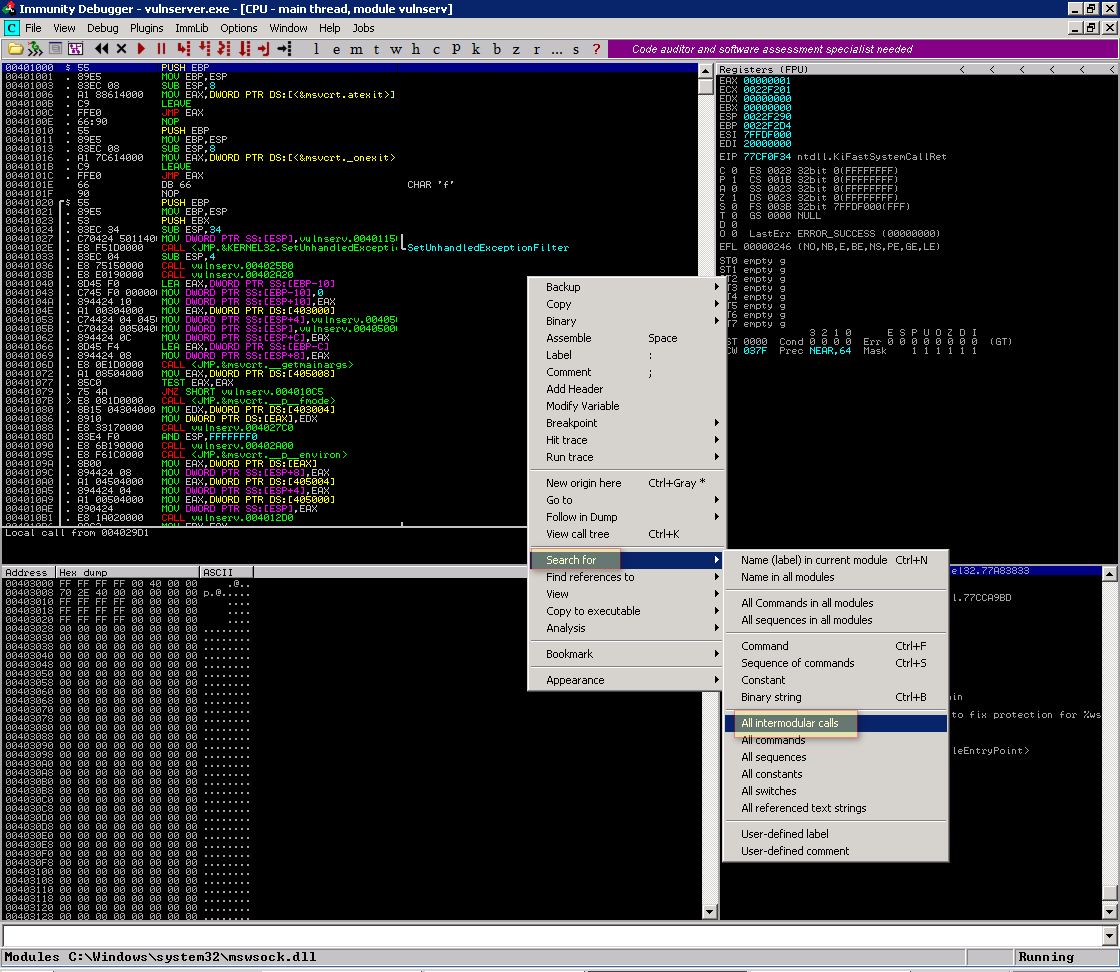
Task: Click the restart program rewind icon
Action: point(101,49)
